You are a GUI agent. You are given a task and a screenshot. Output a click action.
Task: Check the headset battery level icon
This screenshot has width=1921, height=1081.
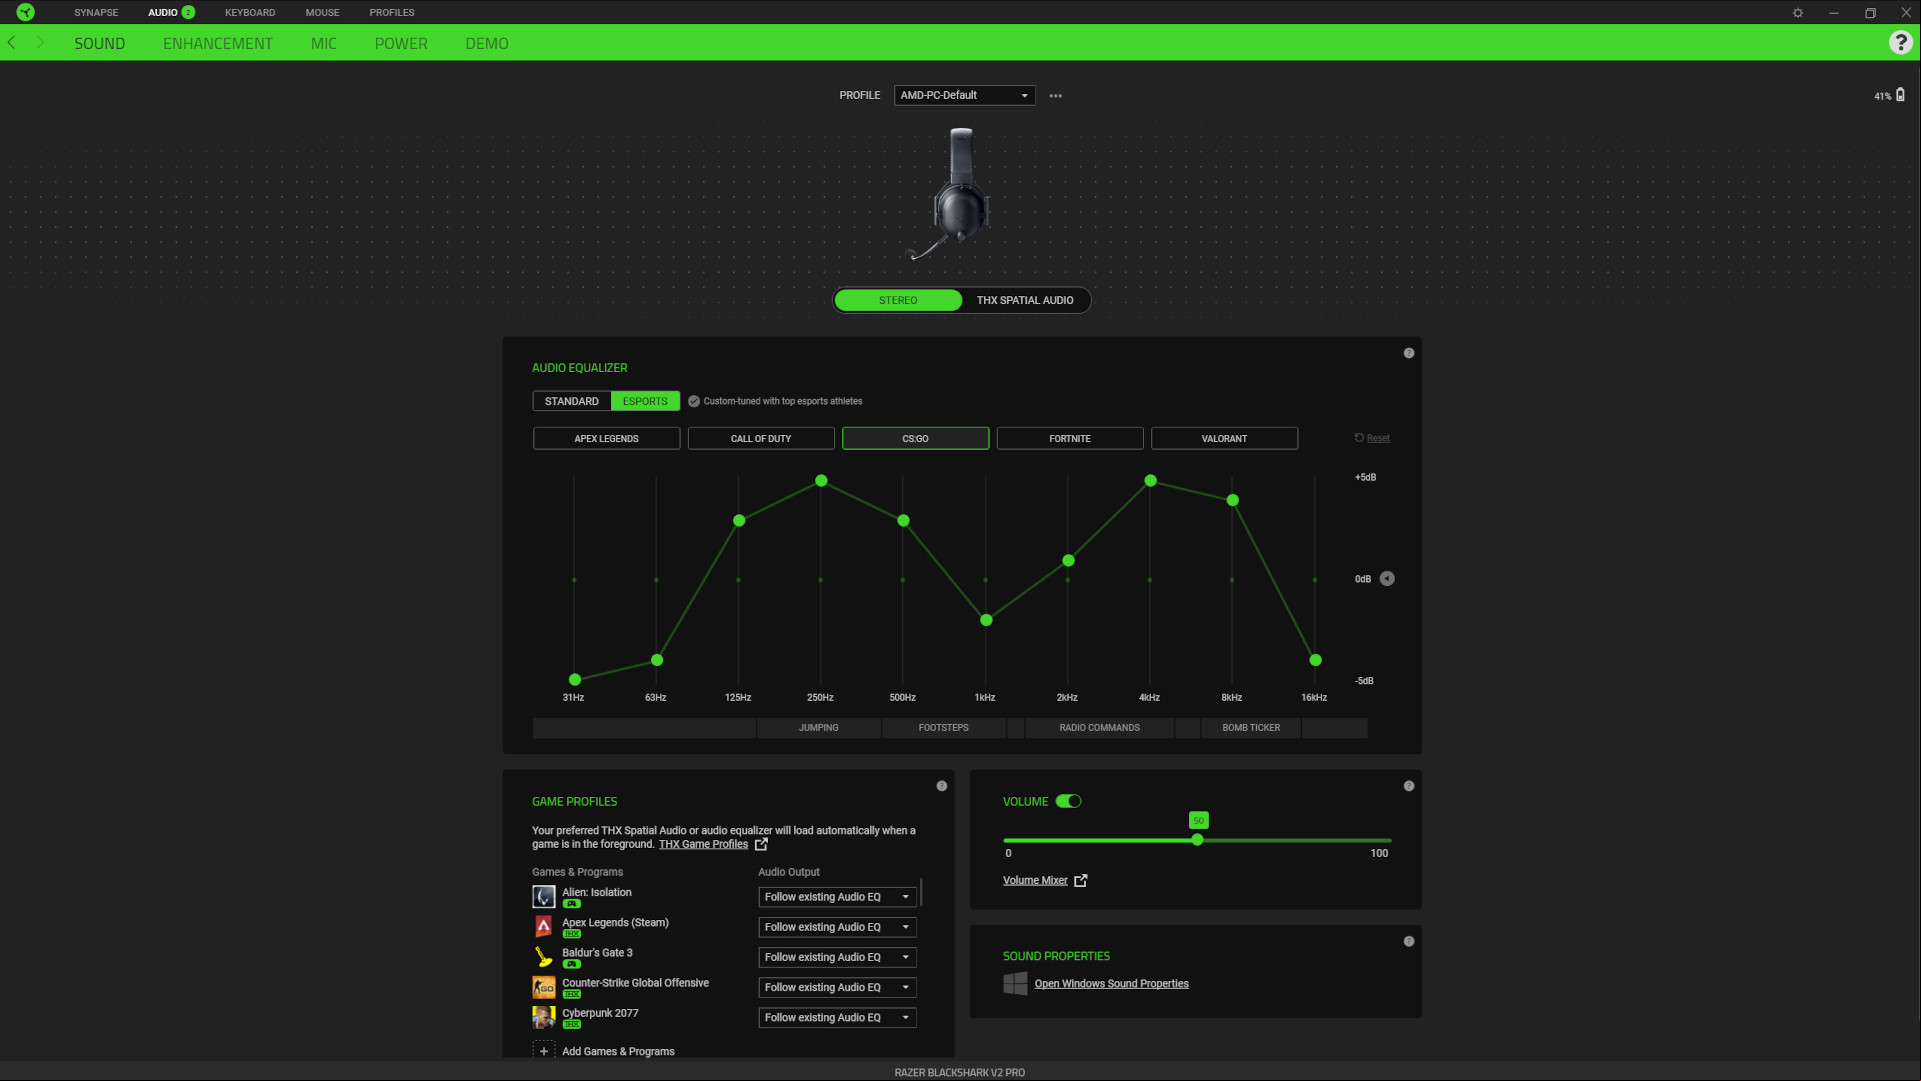pyautogui.click(x=1900, y=95)
